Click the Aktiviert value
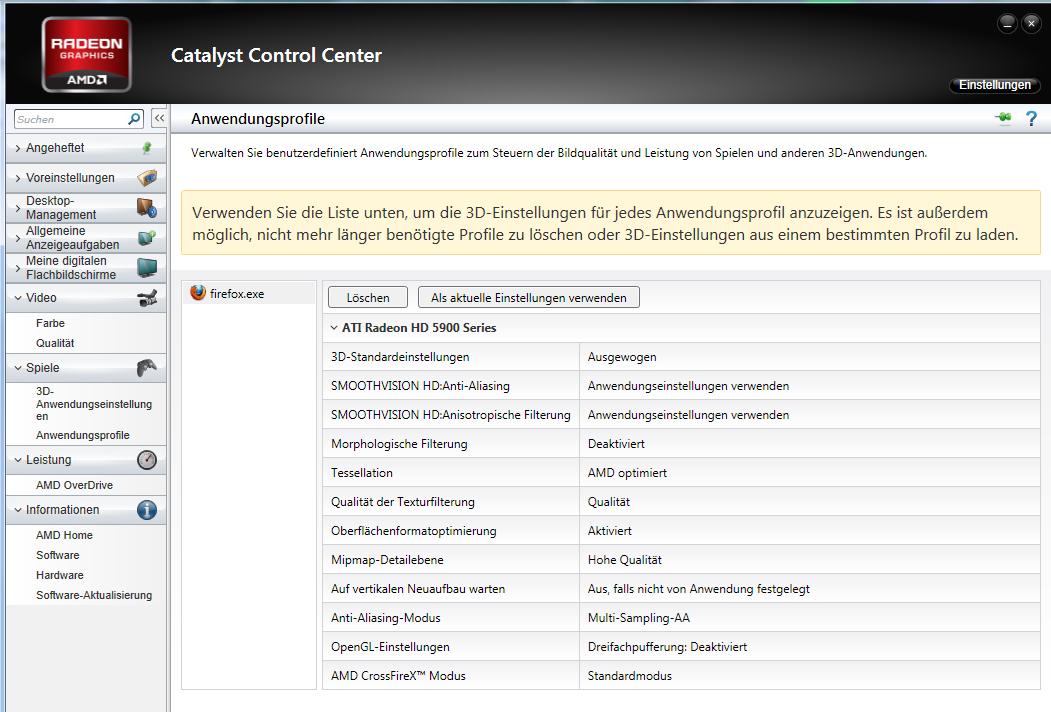This screenshot has height=712, width=1051. coord(609,531)
